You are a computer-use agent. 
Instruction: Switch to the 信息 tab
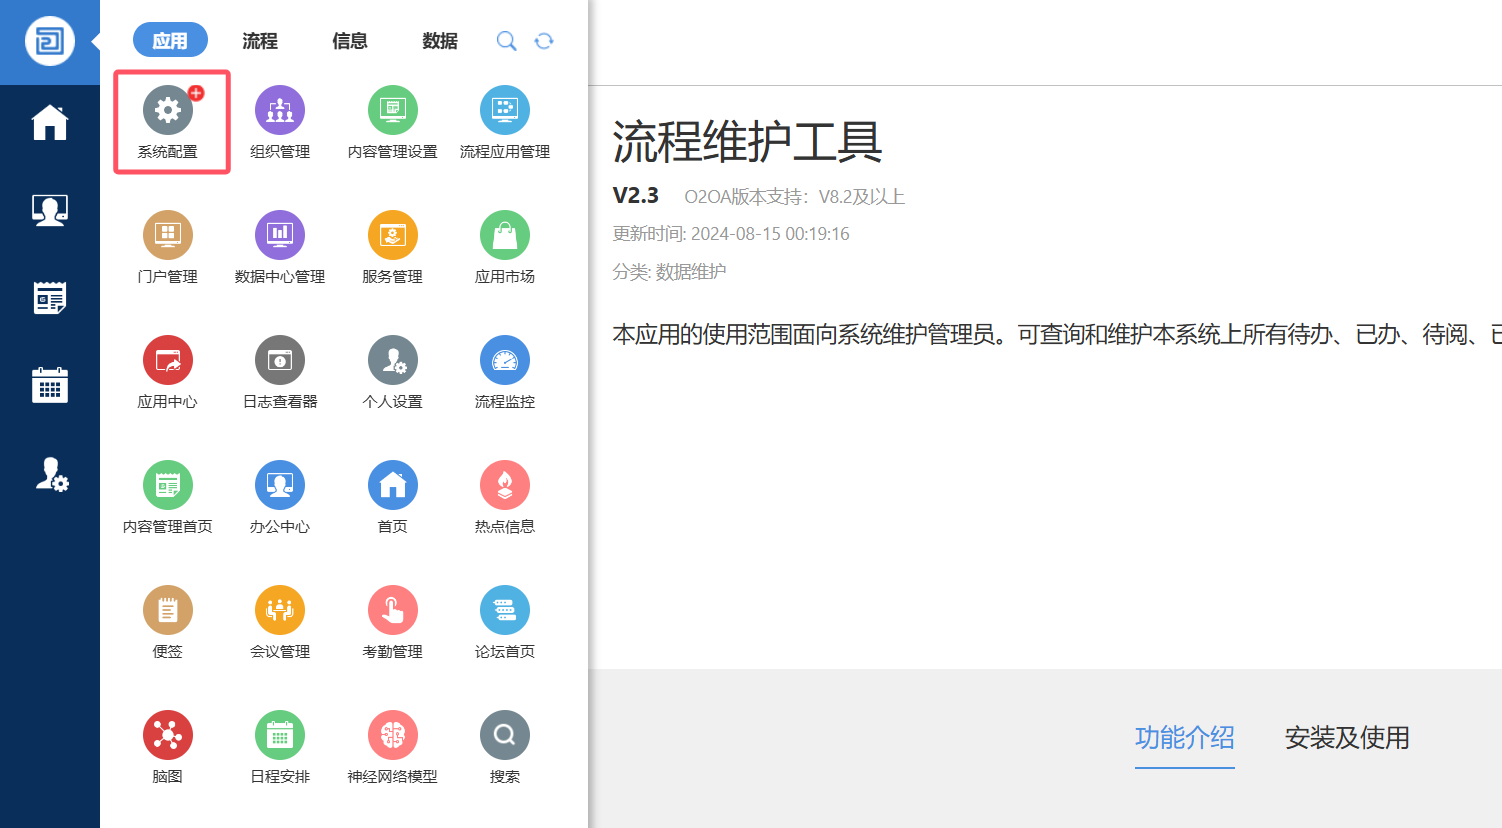(350, 41)
